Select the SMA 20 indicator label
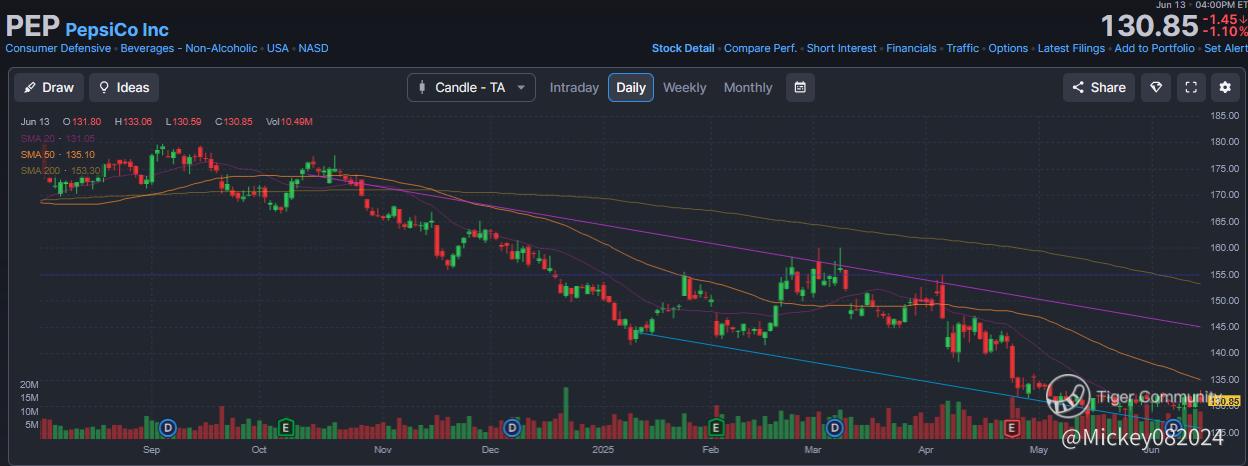The height and width of the screenshot is (466, 1248). [x=58, y=138]
